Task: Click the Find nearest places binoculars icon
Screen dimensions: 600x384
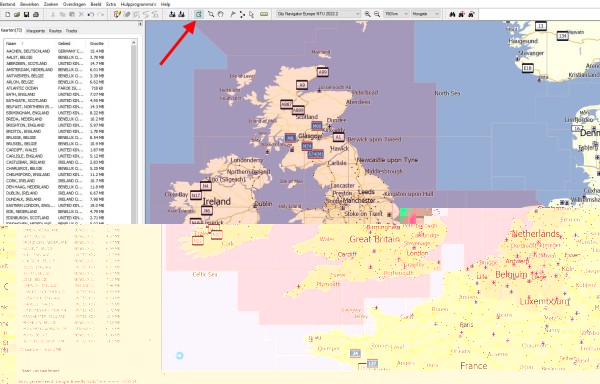Action: 462,14
